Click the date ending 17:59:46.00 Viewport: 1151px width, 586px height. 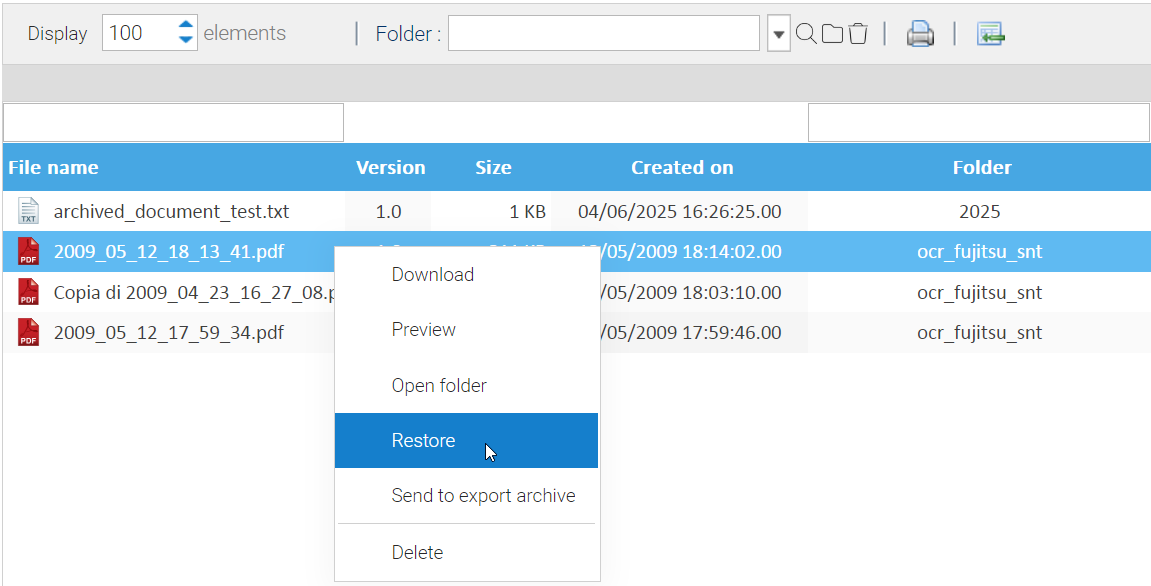[691, 333]
